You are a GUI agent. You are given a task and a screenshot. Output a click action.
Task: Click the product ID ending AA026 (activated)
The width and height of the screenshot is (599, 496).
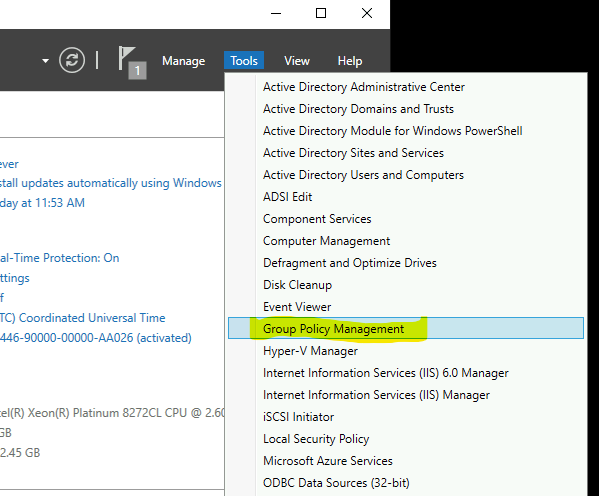pyautogui.click(x=96, y=338)
